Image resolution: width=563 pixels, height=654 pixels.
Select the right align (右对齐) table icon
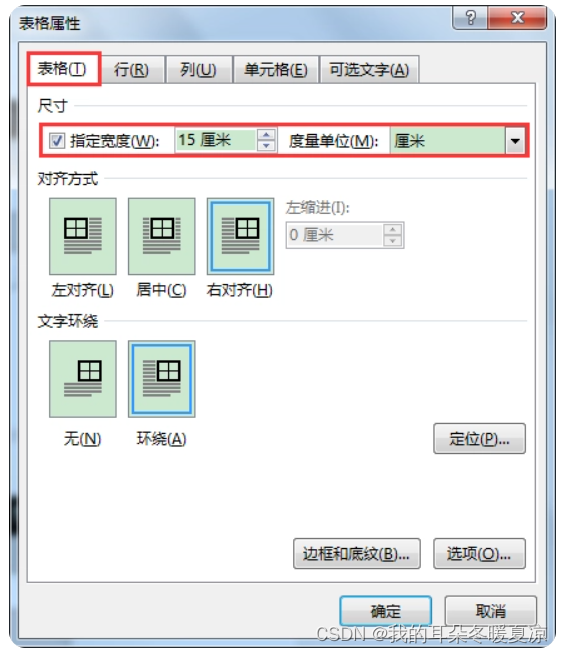pyautogui.click(x=241, y=236)
